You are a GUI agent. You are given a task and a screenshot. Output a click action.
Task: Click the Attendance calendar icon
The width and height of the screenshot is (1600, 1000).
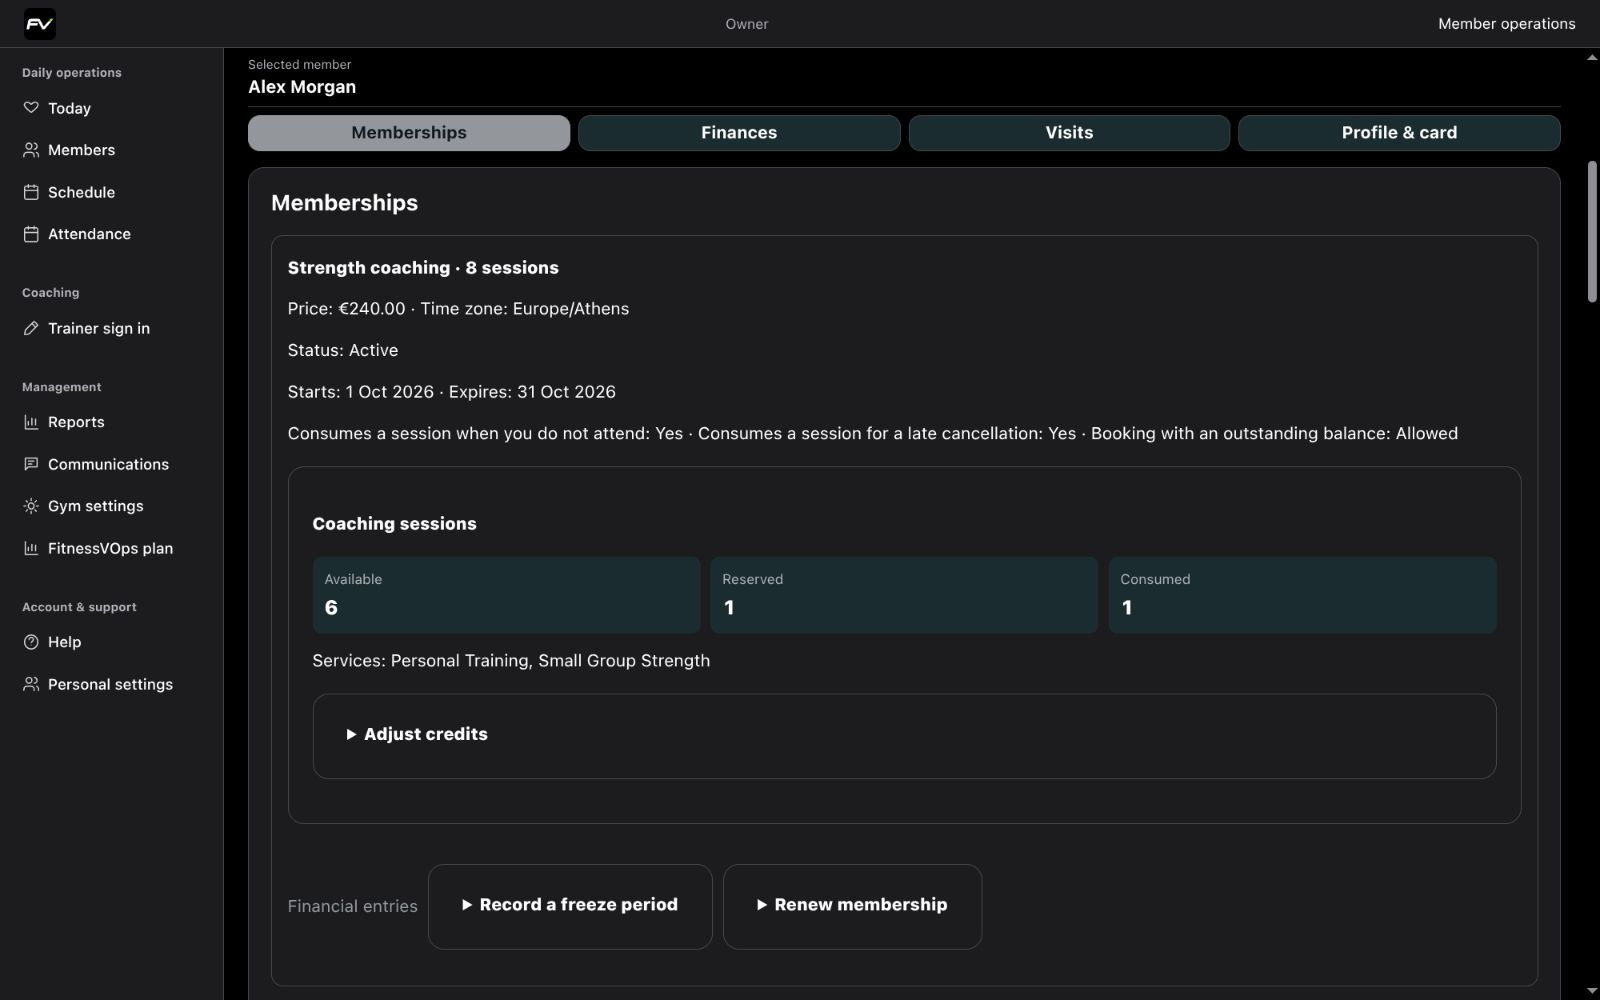(x=31, y=234)
